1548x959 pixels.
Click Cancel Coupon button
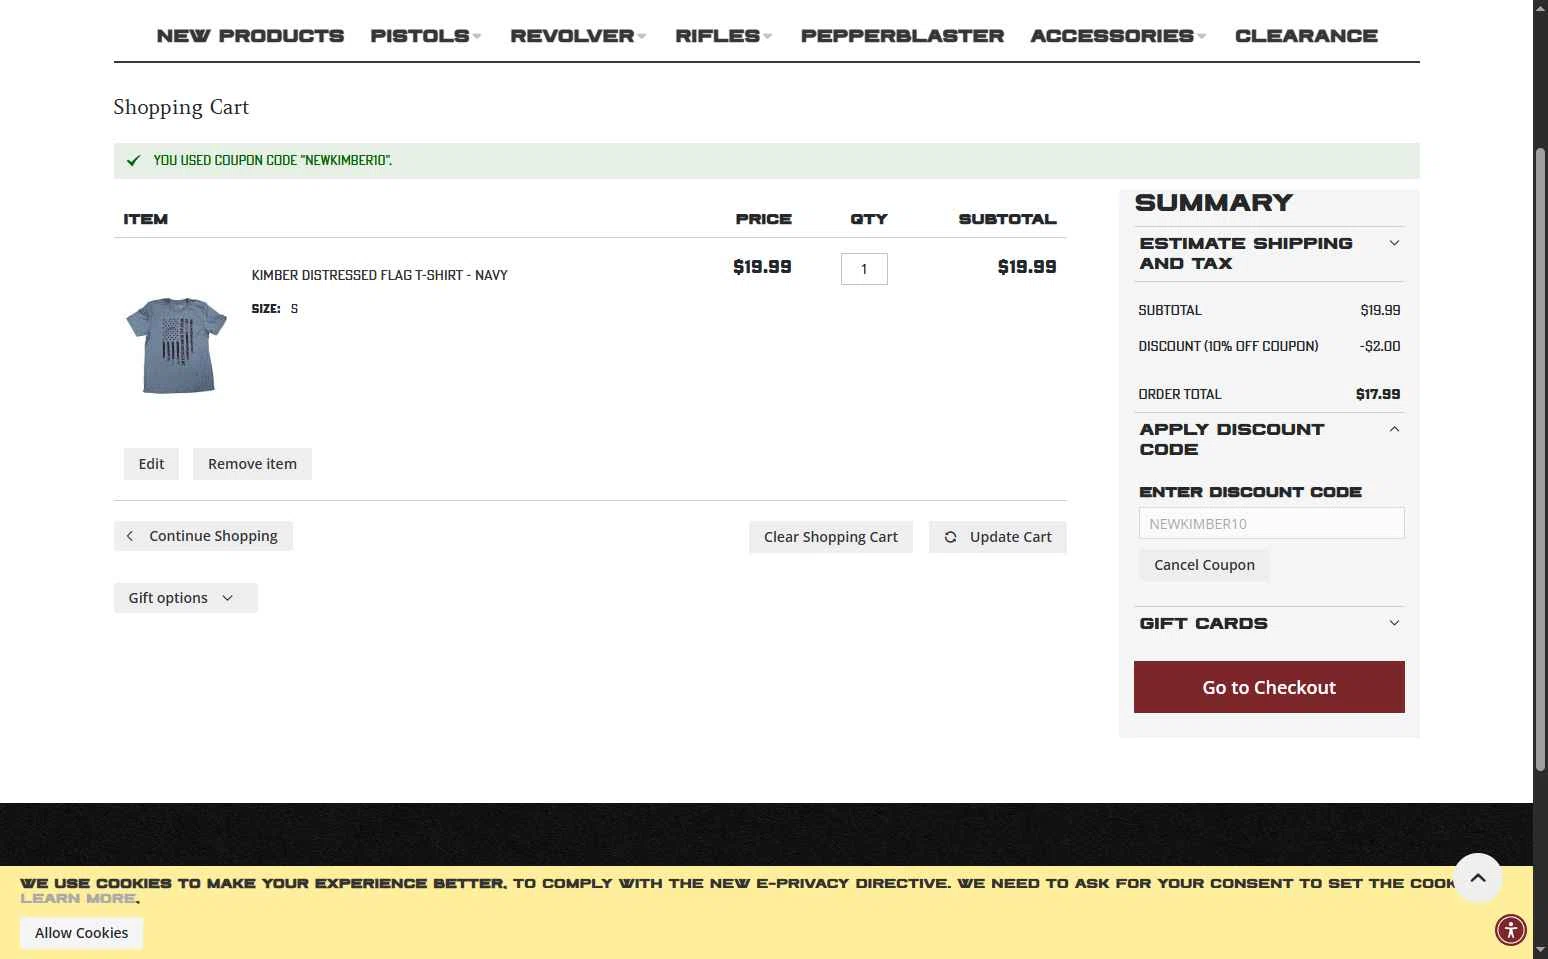point(1204,565)
